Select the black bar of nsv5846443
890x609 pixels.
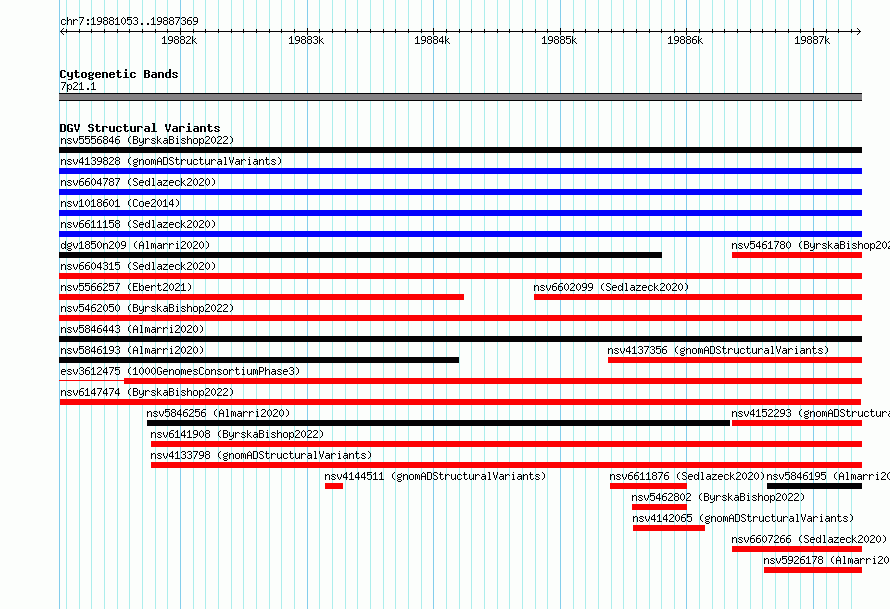click(460, 339)
